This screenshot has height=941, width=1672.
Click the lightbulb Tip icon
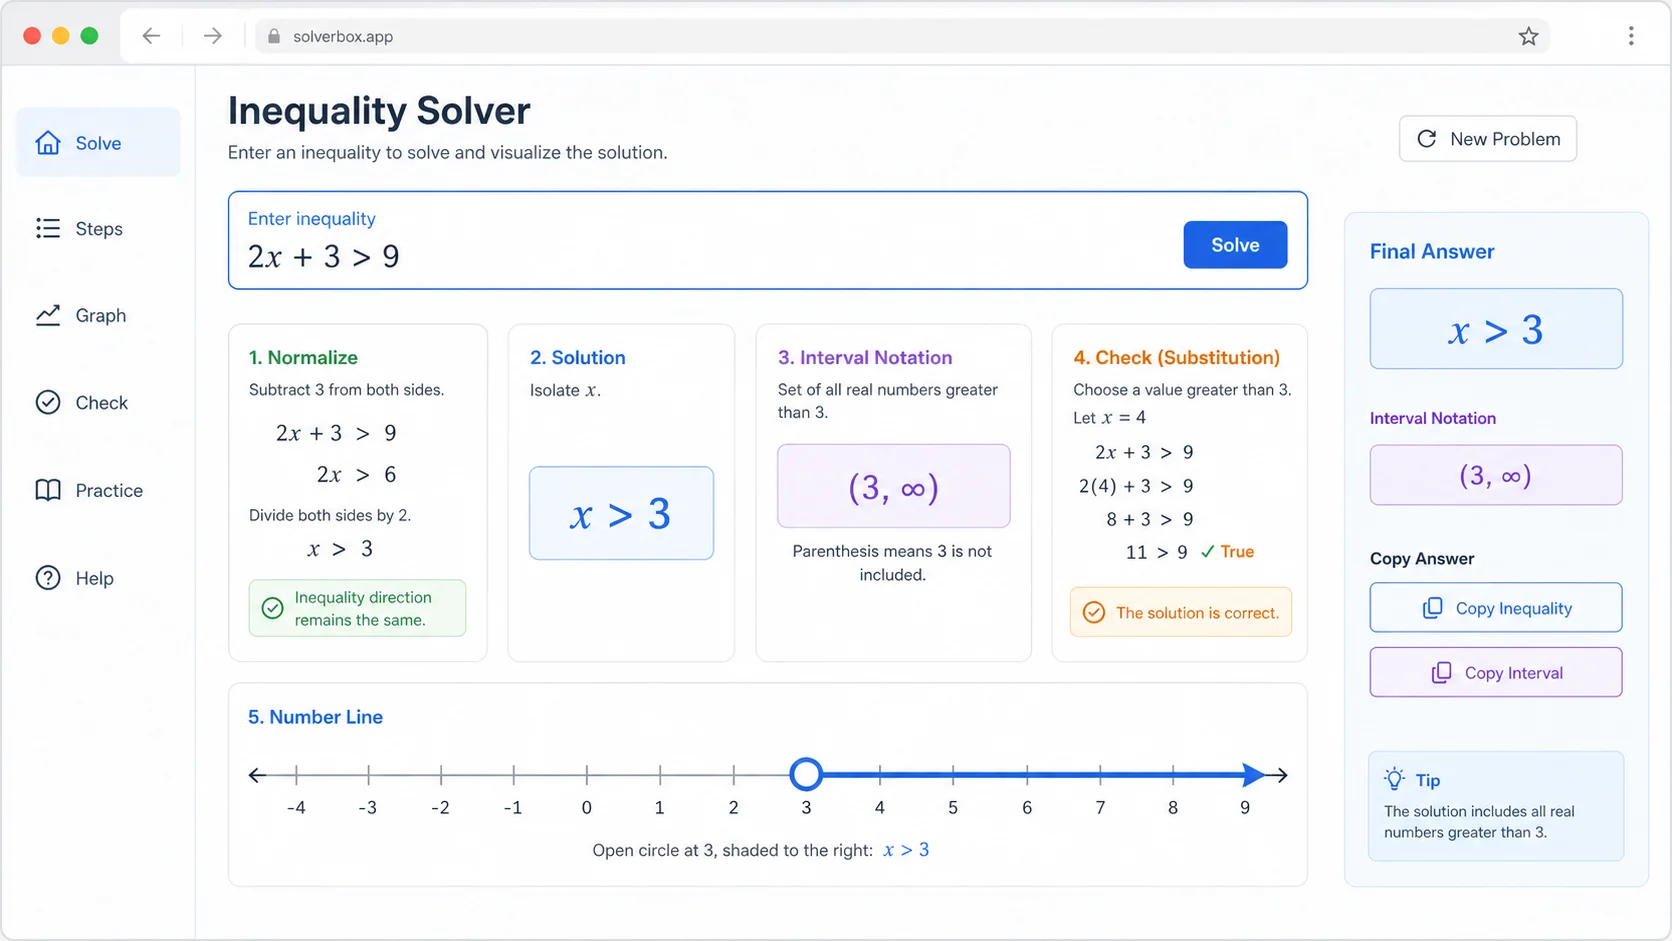(x=1394, y=779)
